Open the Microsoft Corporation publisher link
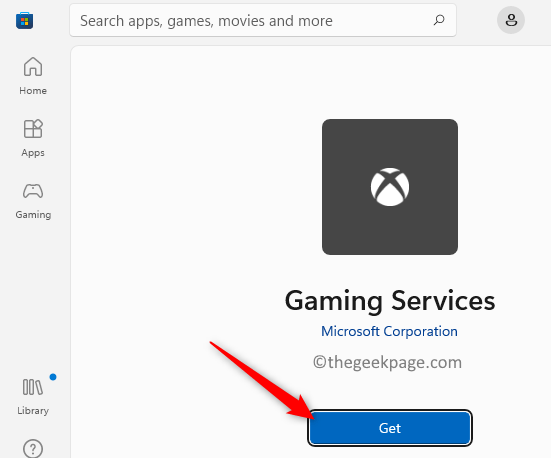 click(x=389, y=331)
